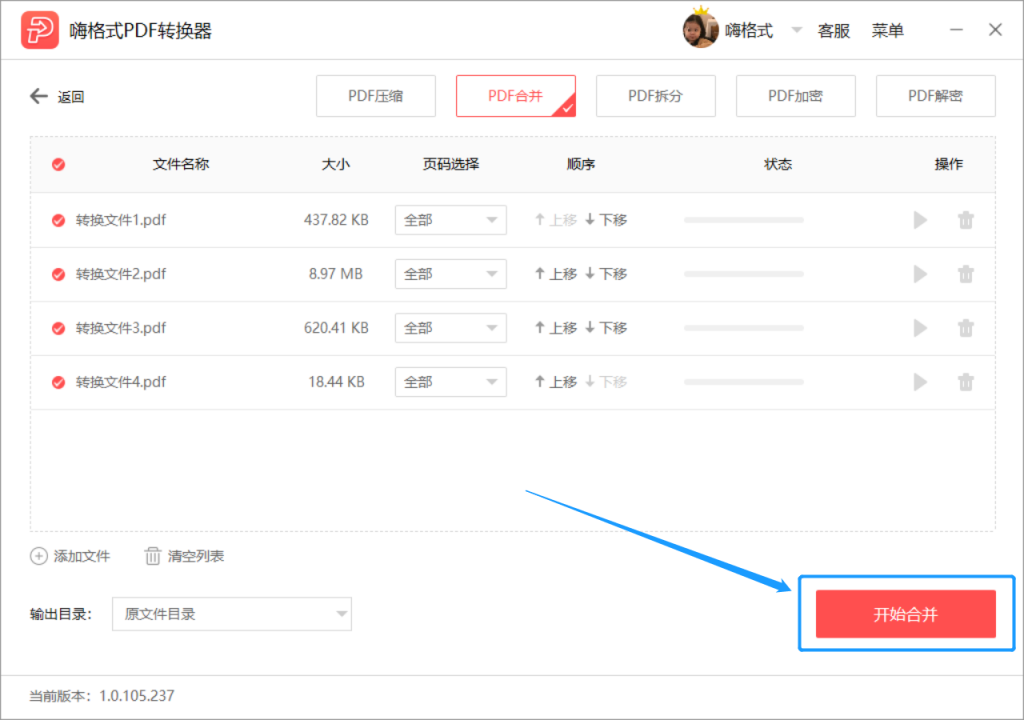Click the progress bar of 转换文件4.pdf
The image size is (1024, 720).
(744, 382)
